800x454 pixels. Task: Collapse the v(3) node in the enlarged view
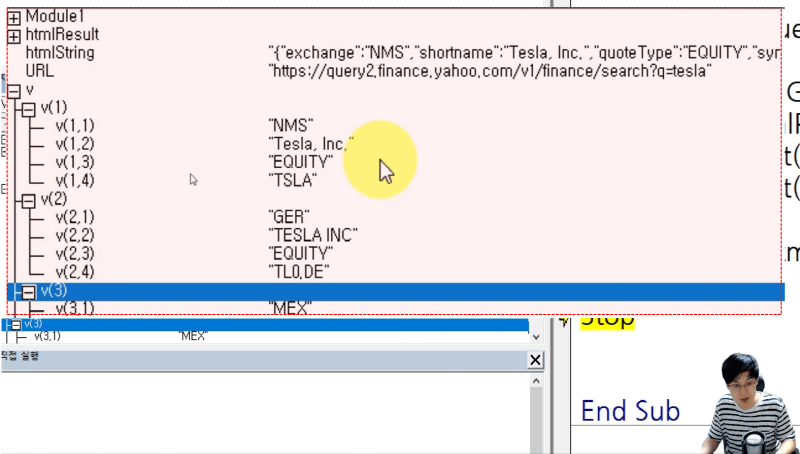(x=29, y=291)
